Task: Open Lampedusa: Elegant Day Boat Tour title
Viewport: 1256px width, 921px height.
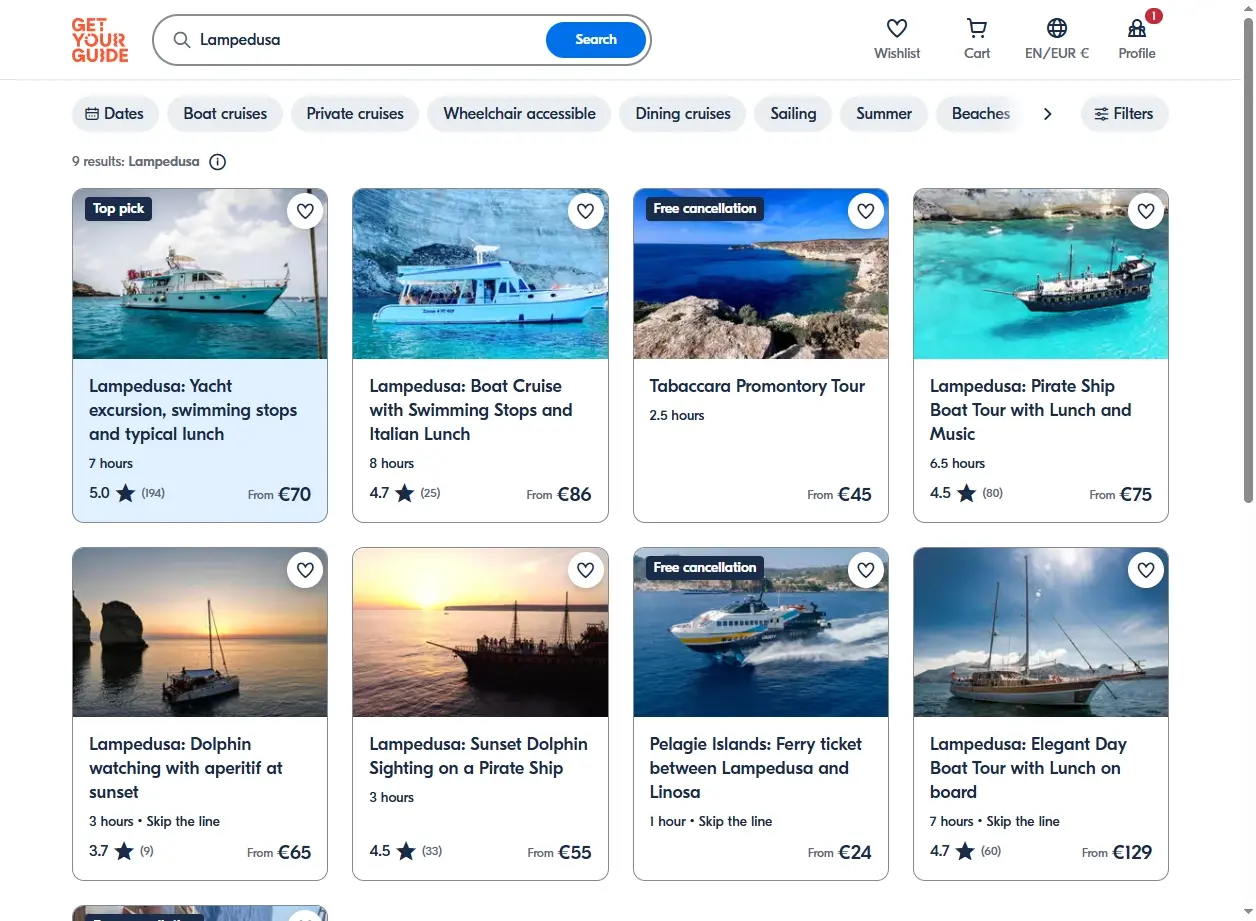Action: [x=1028, y=768]
